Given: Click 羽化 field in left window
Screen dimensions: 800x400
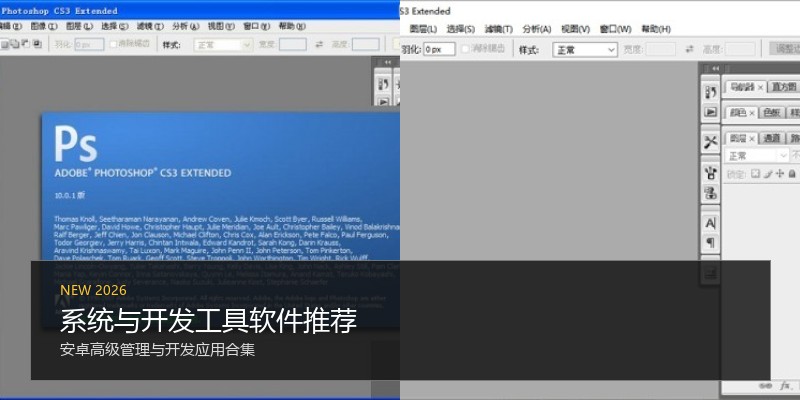Looking at the screenshot, I should (89, 44).
